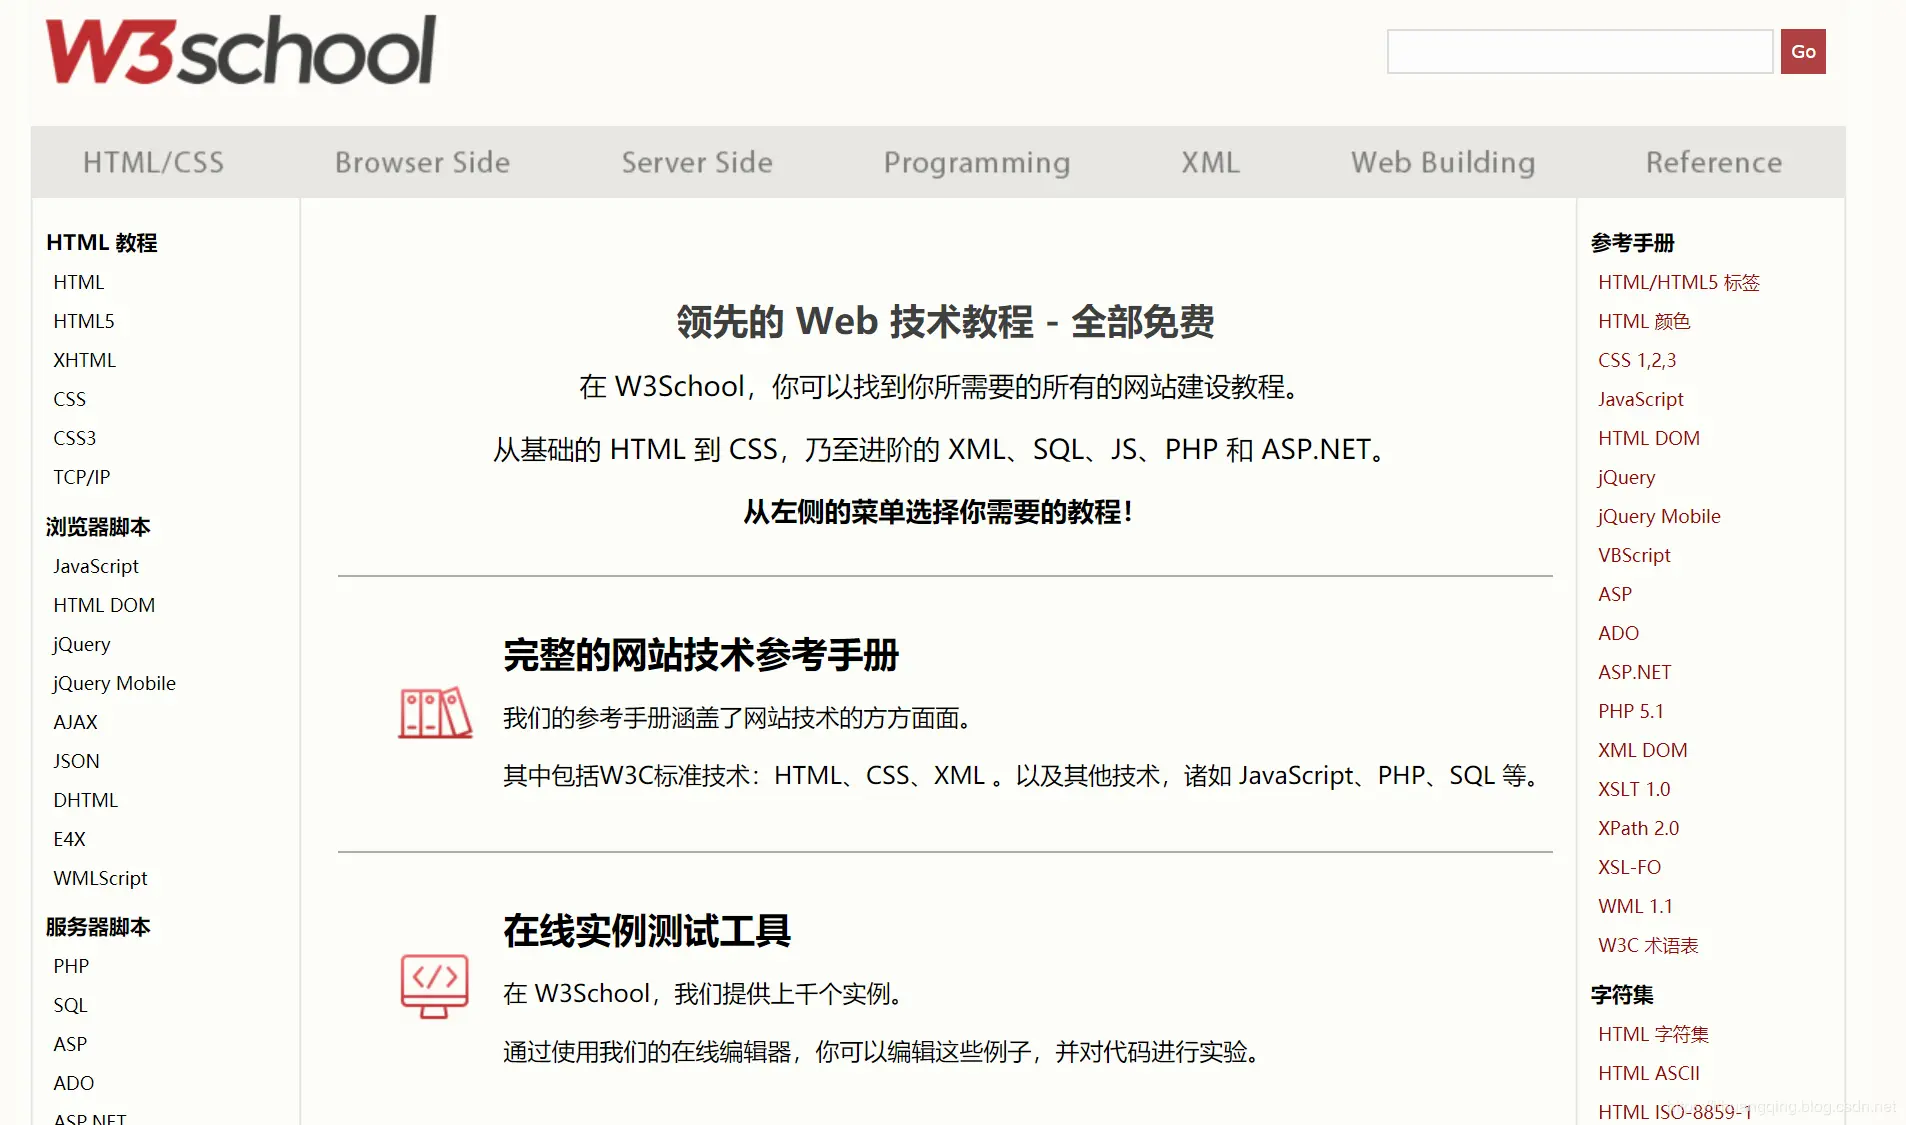Click the 字符集 sidebar heading
Screen dimensions: 1906x1125
pyautogui.click(x=1622, y=995)
